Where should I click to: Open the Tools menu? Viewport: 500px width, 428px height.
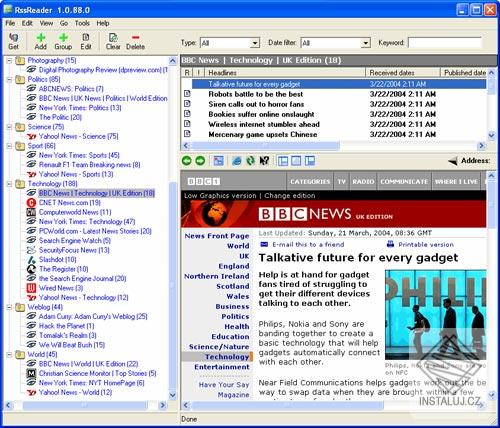tap(82, 23)
